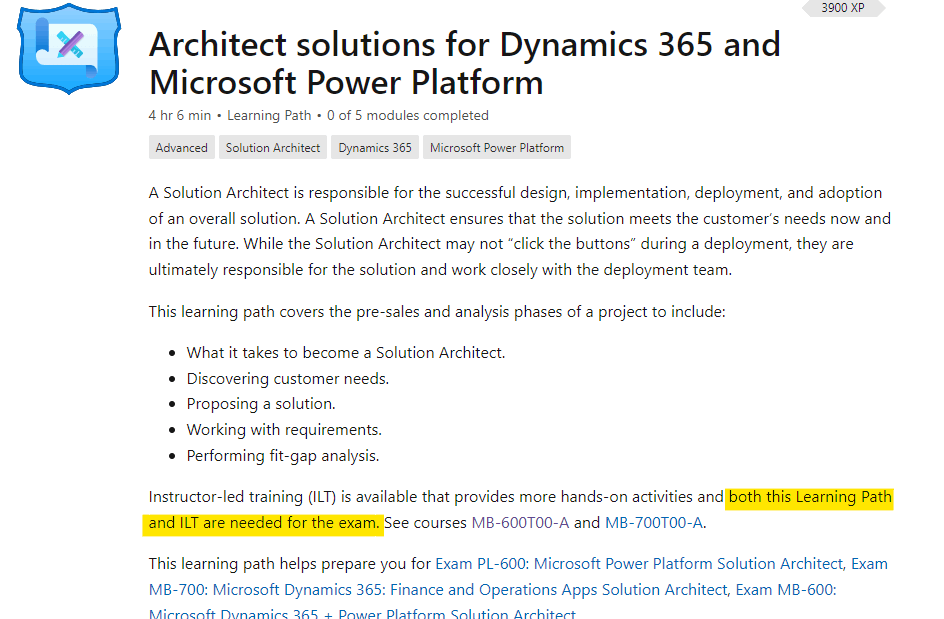Click 'This learning path covers the pre-sales' sentence
Image resolution: width=944 pixels, height=619 pixels.
click(437, 312)
